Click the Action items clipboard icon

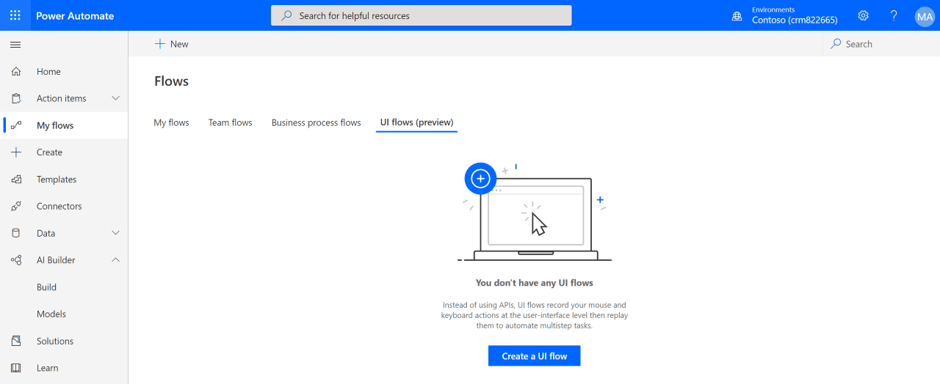[x=16, y=98]
